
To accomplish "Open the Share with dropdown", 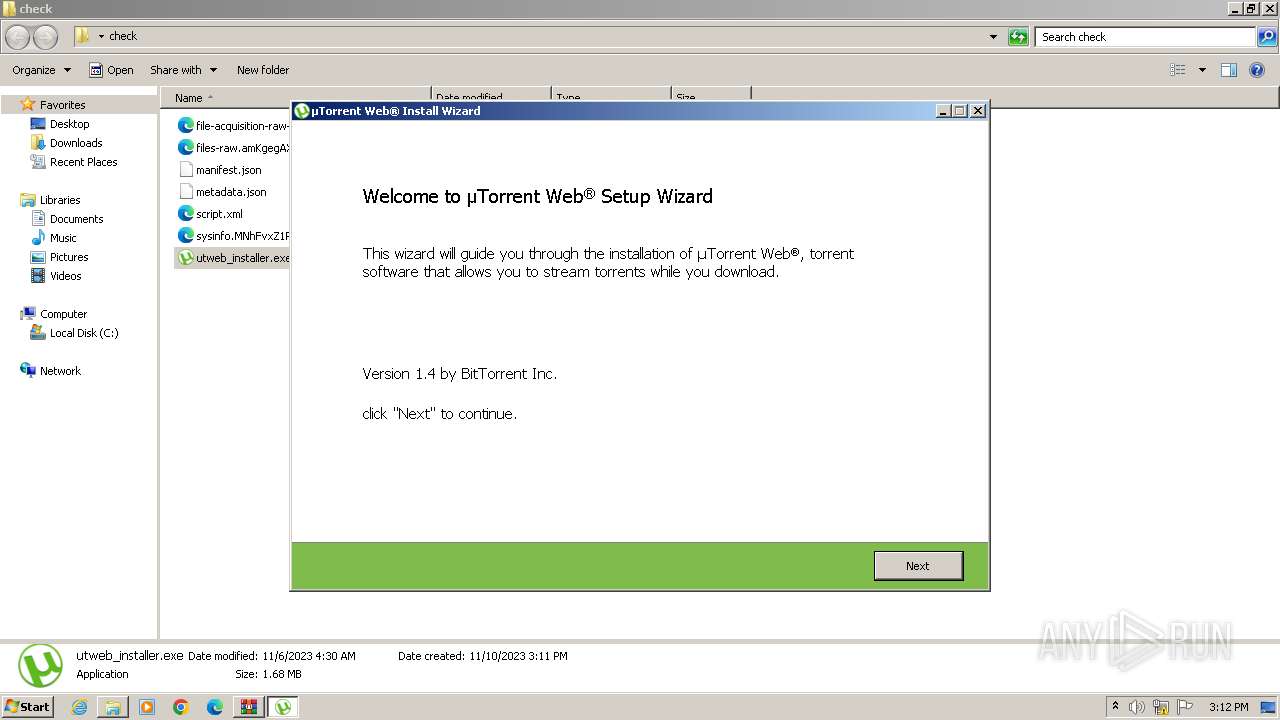I will [183, 70].
